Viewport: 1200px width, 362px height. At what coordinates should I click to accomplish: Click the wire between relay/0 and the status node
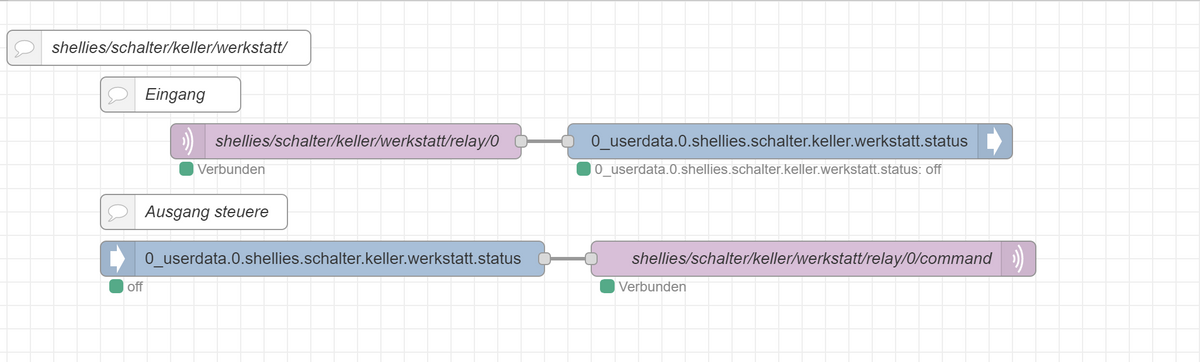click(x=544, y=142)
